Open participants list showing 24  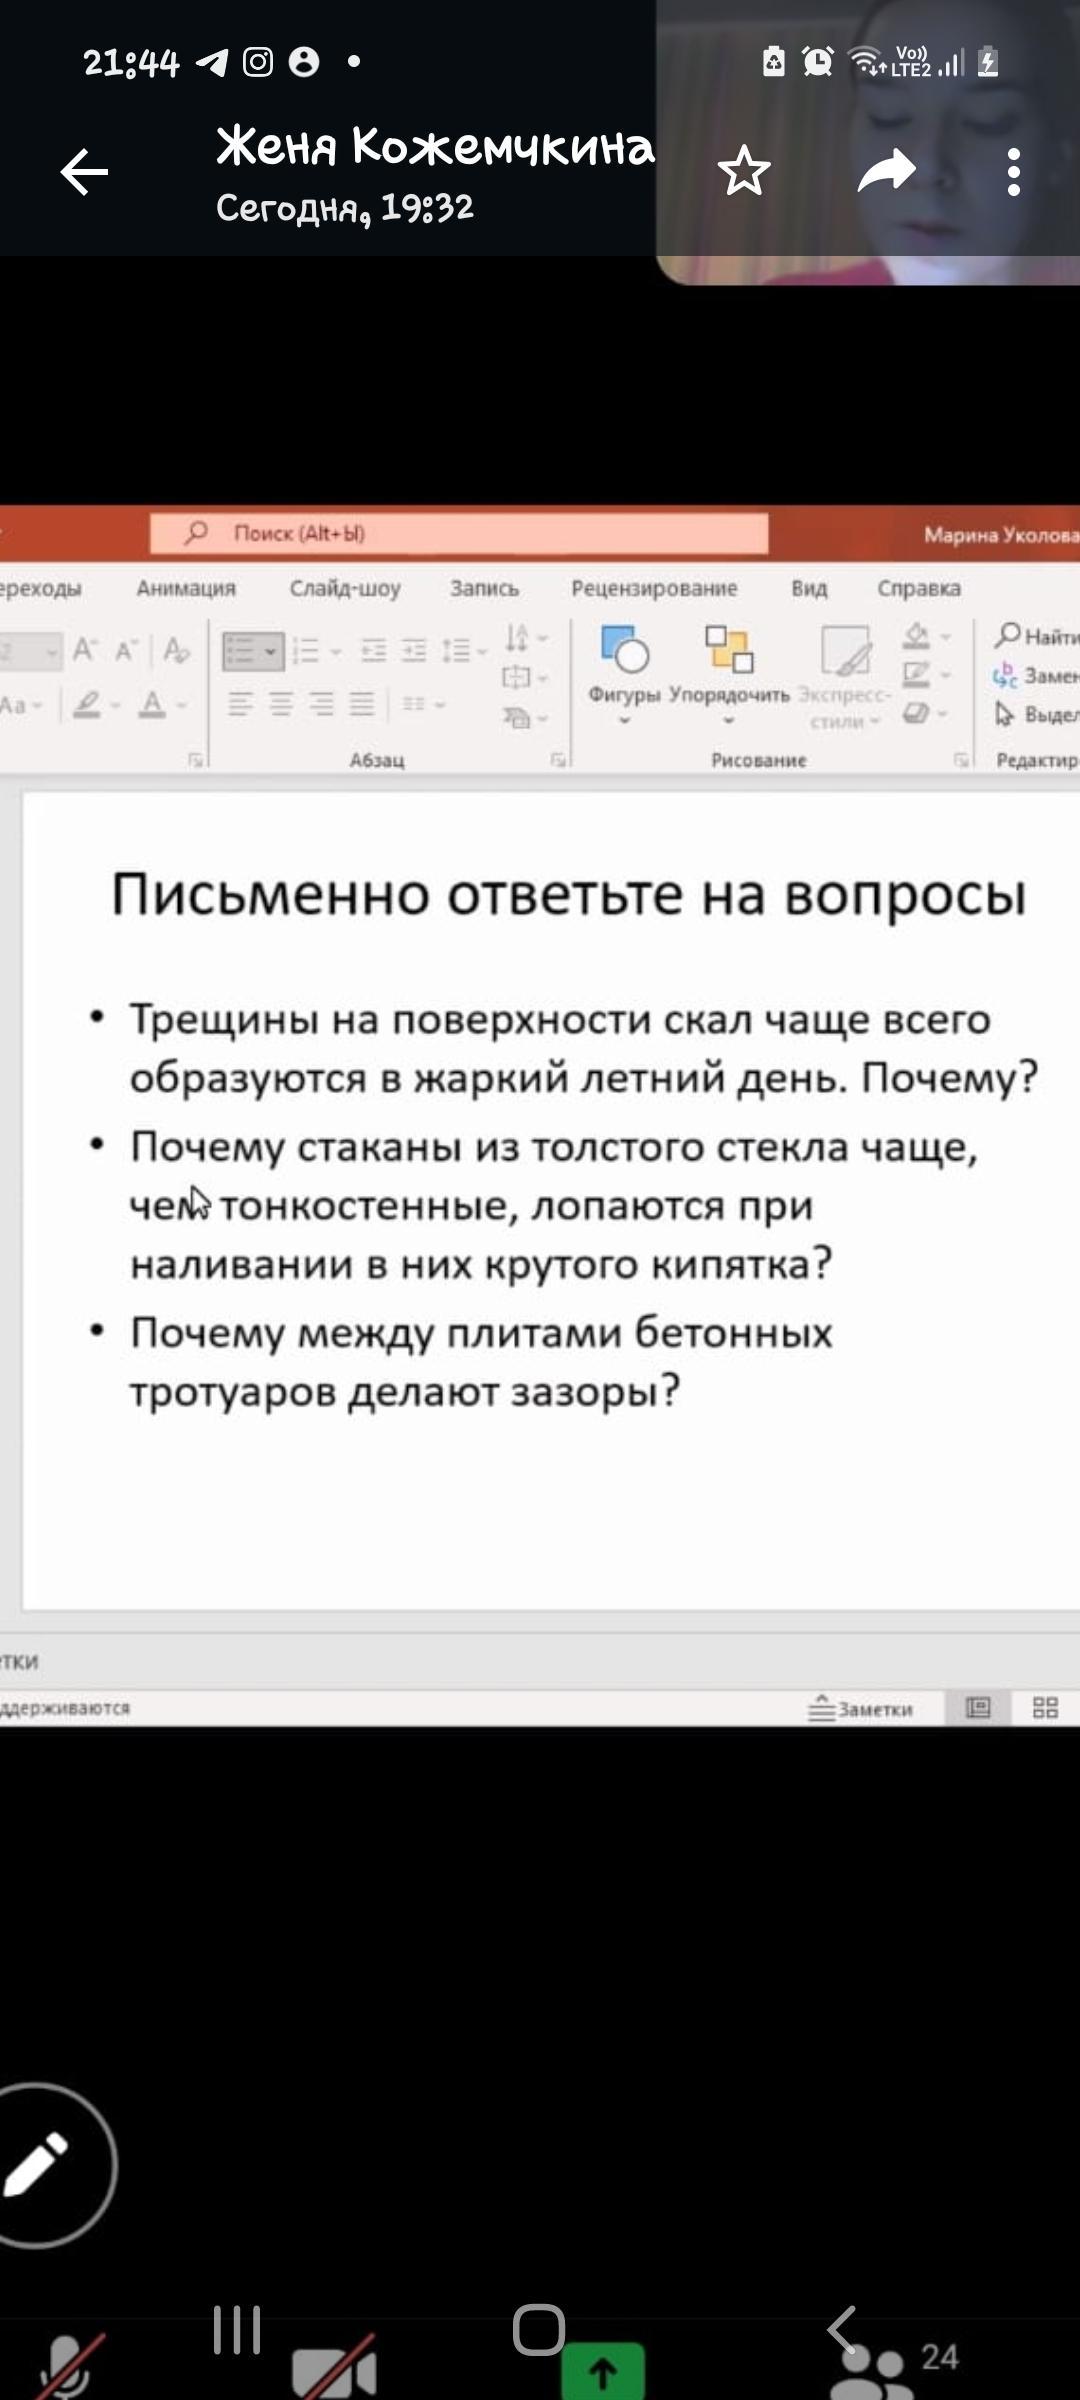pos(895,2368)
